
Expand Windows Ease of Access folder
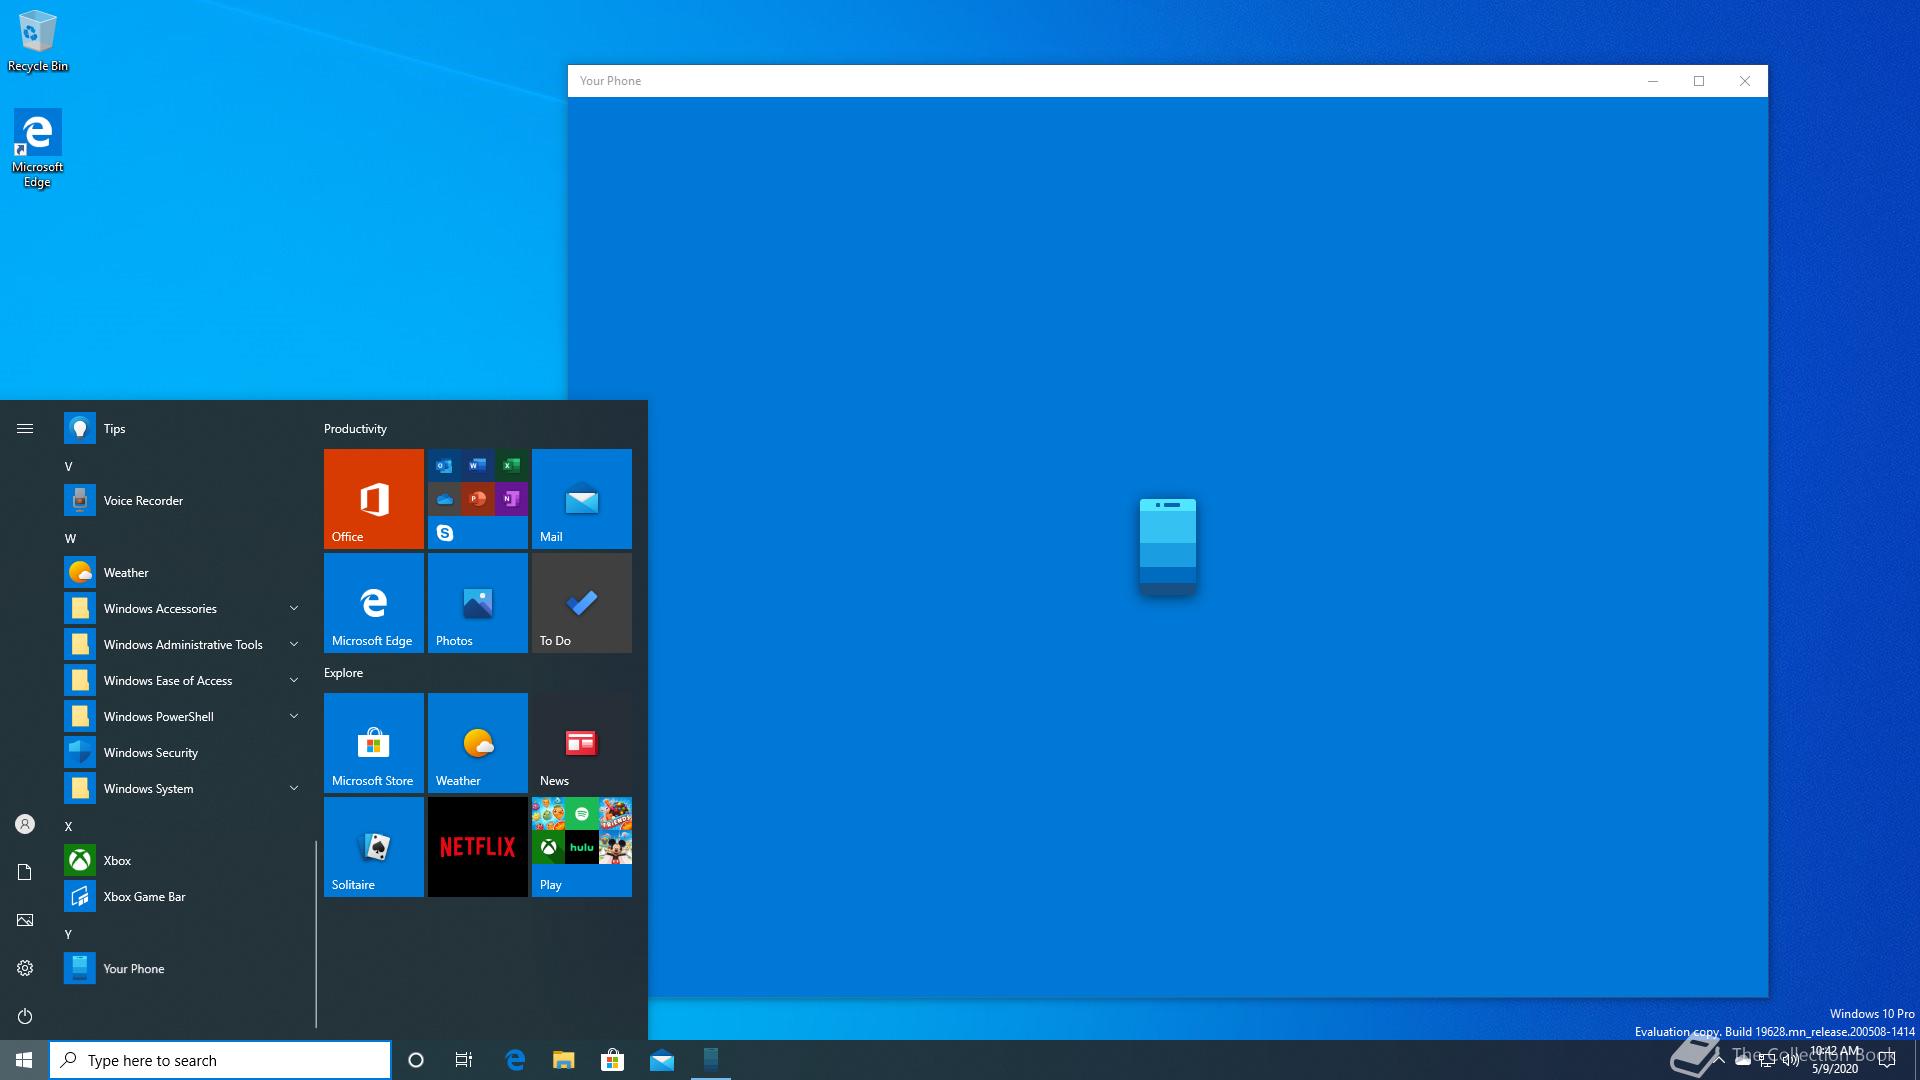pos(182,680)
